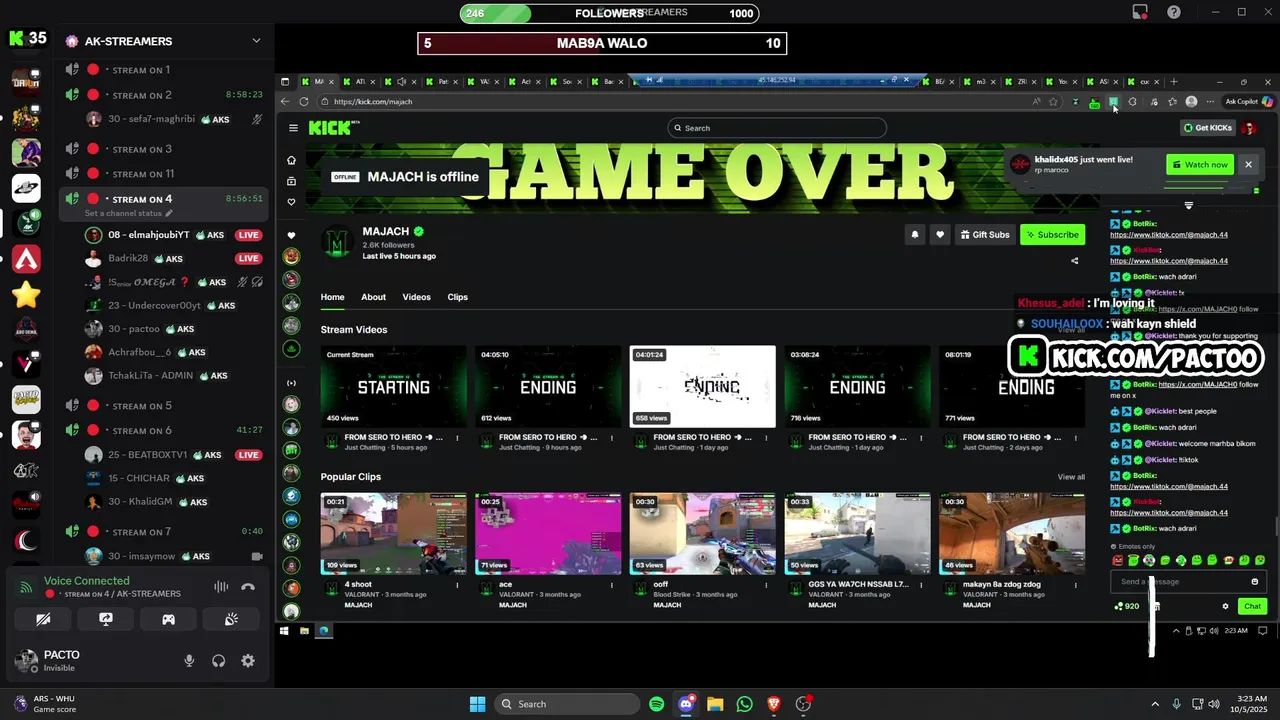Click the LIVE badge next to 25 - BEATBOXTV1
The image size is (1280, 720).
(248, 455)
